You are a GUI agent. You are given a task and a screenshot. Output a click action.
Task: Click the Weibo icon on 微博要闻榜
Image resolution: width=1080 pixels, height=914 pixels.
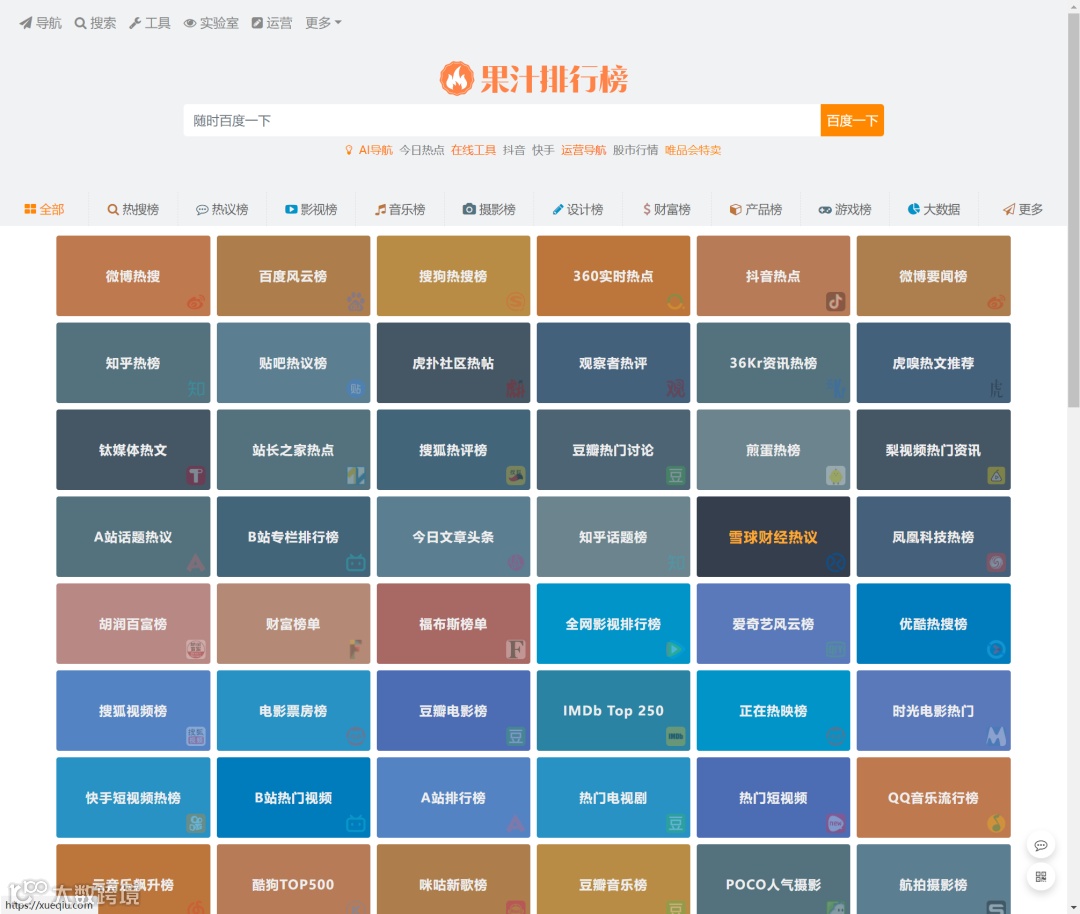pyautogui.click(x=996, y=302)
